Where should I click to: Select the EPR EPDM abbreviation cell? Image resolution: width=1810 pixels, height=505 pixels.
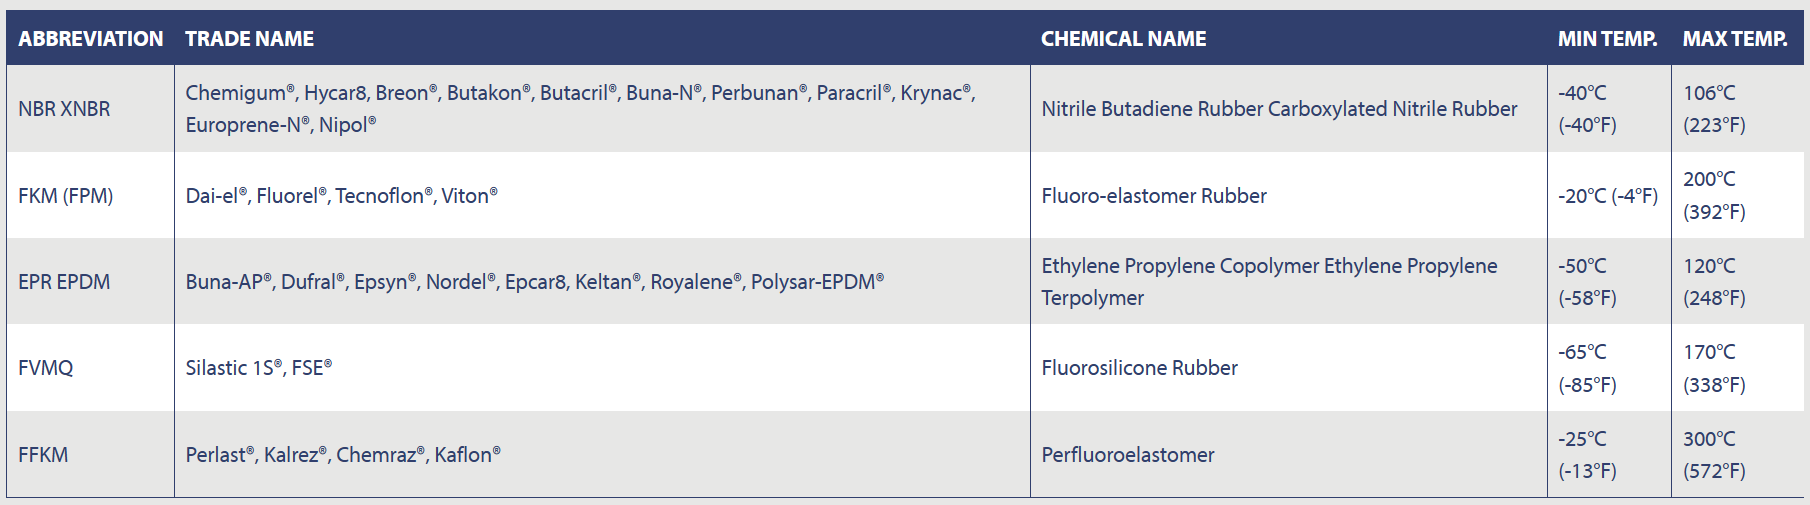point(64,282)
